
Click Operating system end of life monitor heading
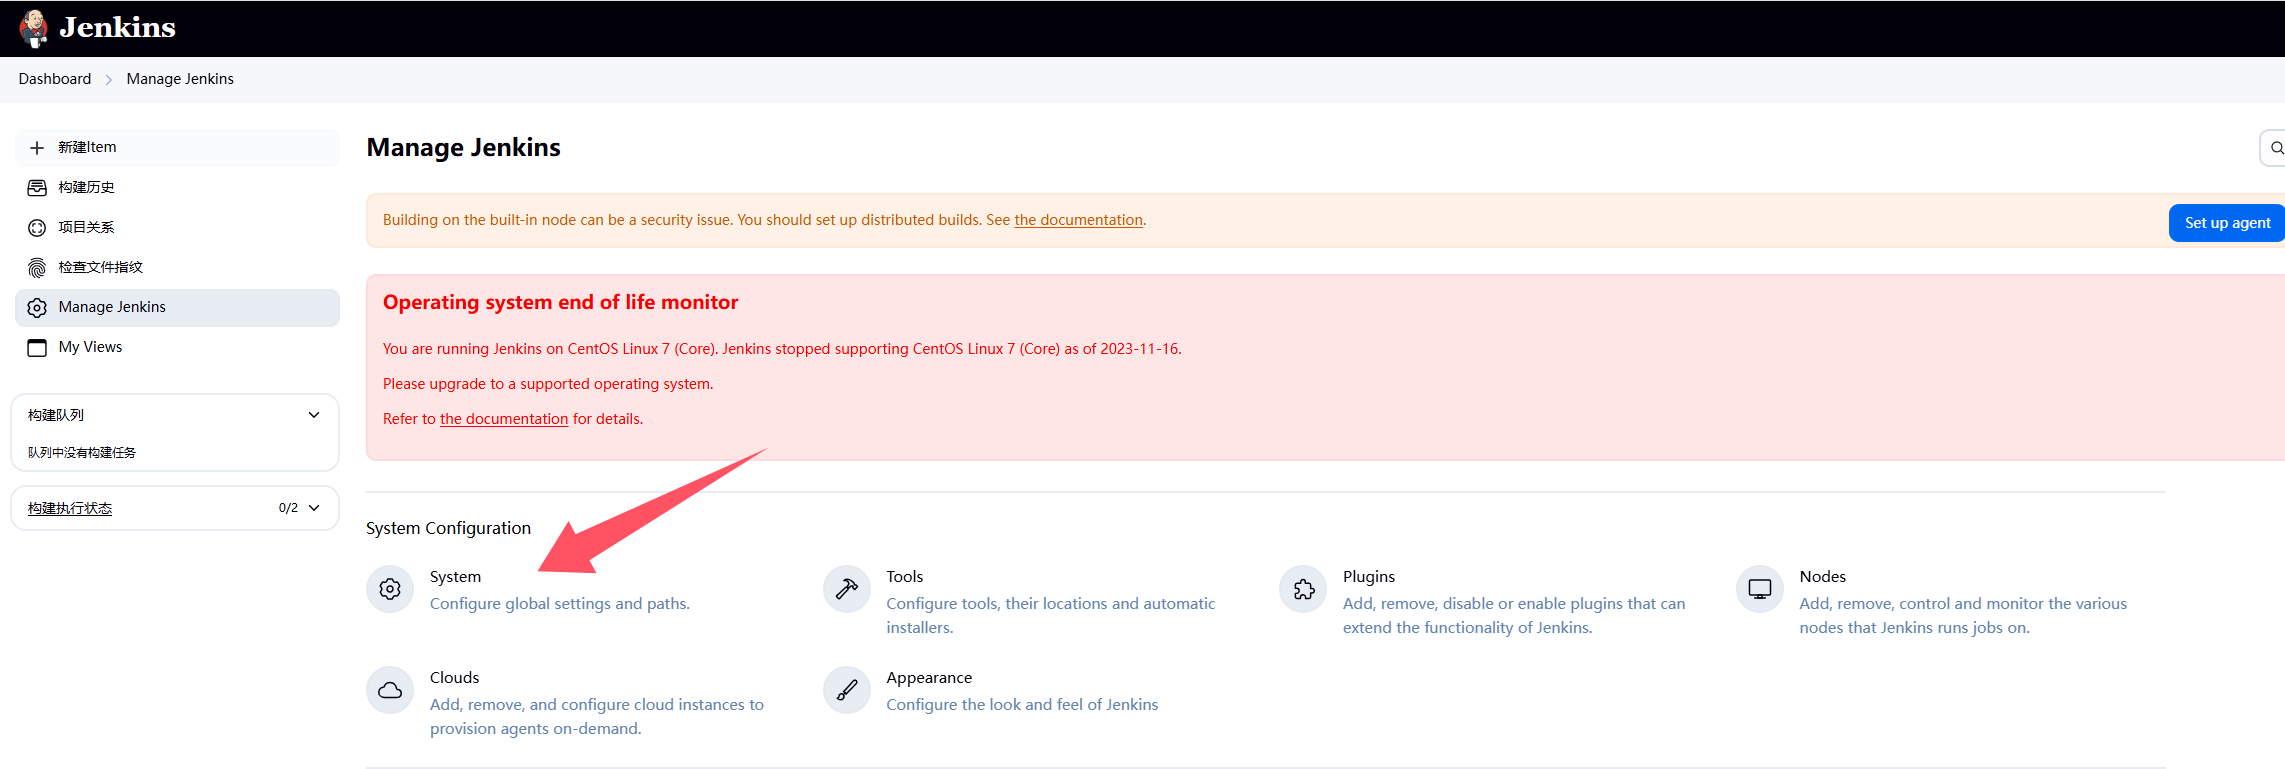560,302
